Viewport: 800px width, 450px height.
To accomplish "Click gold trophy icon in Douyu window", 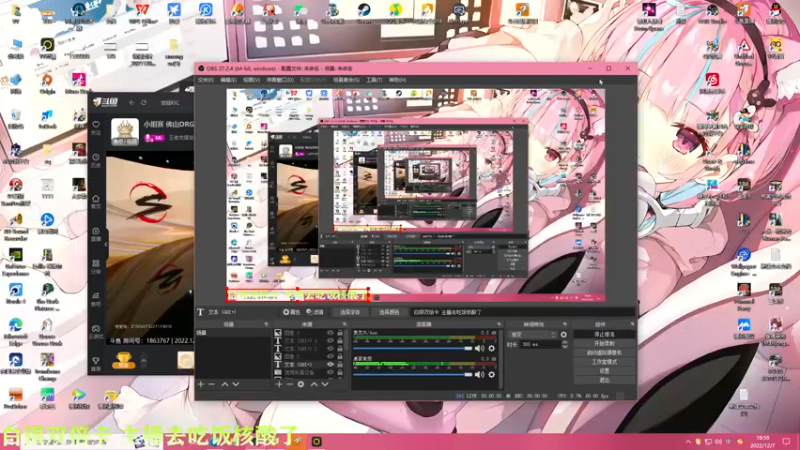I will pos(123,360).
